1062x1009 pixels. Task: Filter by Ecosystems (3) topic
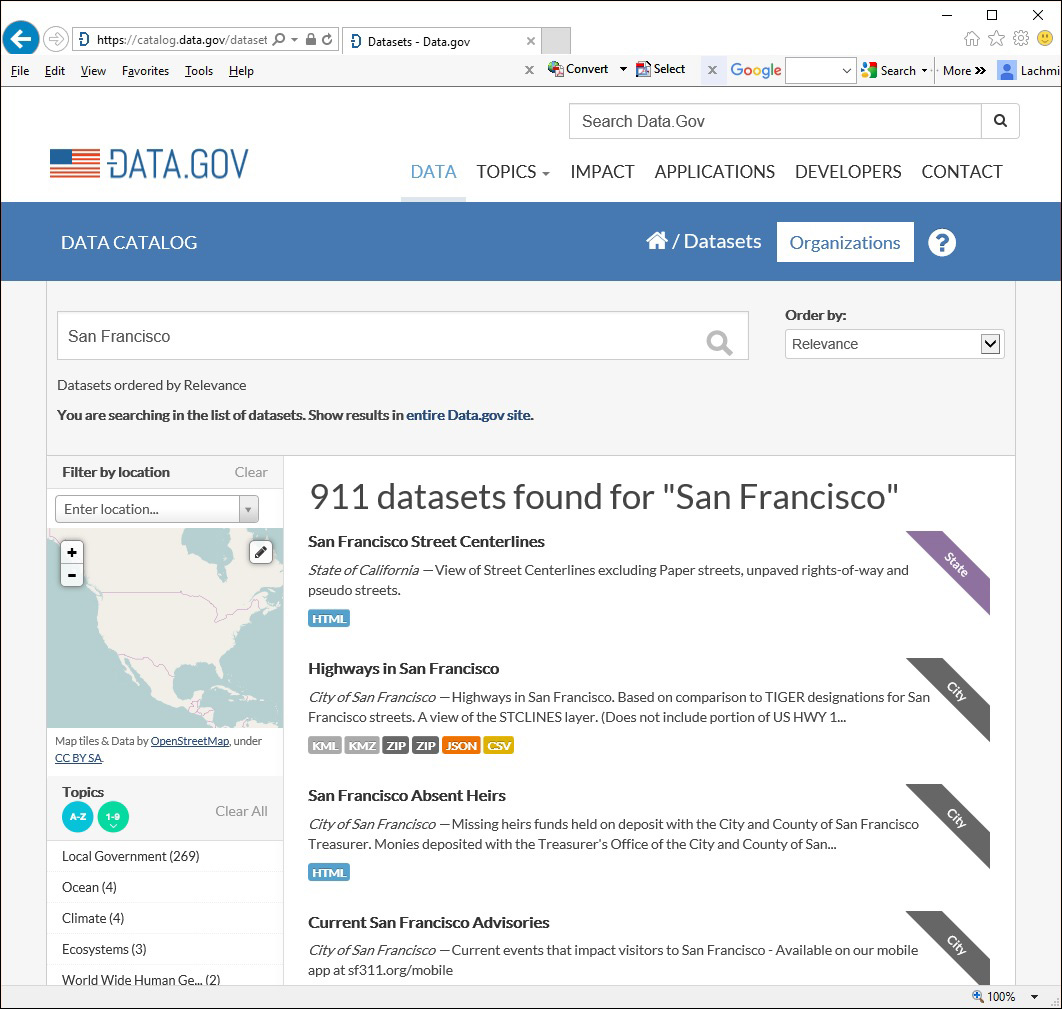pyautogui.click(x=104, y=949)
